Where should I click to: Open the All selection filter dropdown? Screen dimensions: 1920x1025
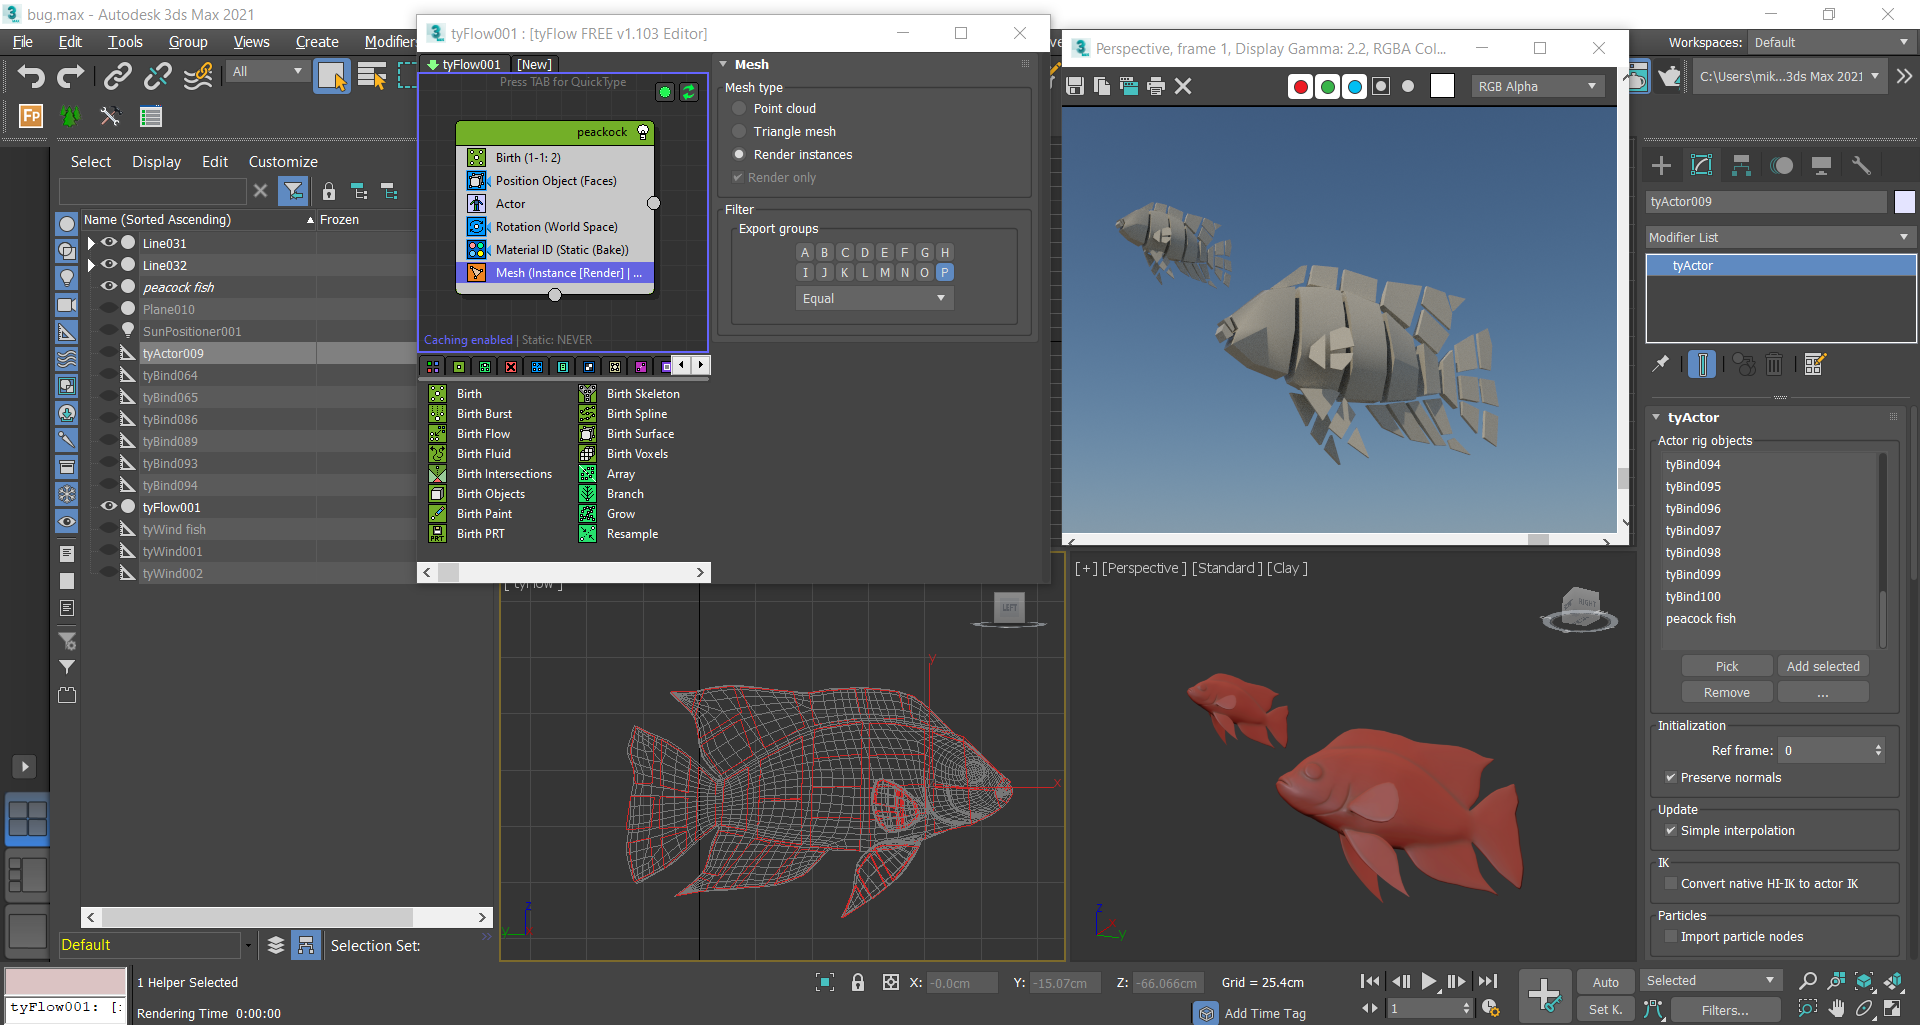click(x=266, y=72)
